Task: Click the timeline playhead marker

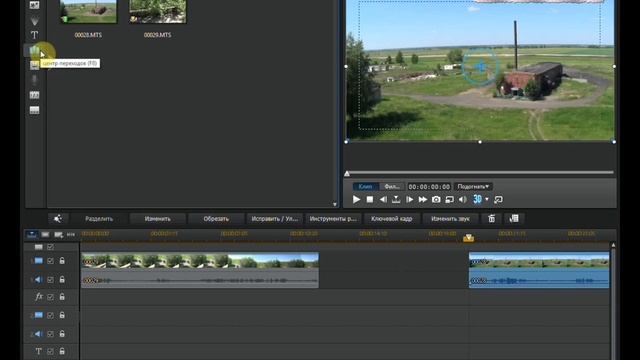Action: point(469,238)
